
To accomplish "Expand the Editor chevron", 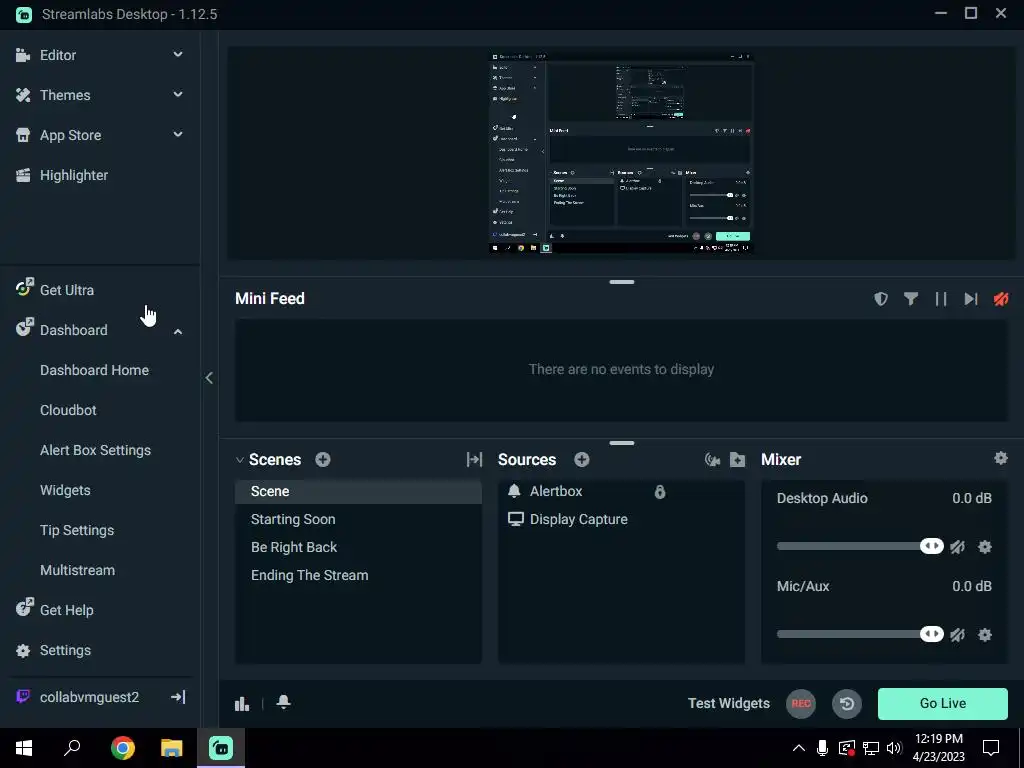I will 178,55.
